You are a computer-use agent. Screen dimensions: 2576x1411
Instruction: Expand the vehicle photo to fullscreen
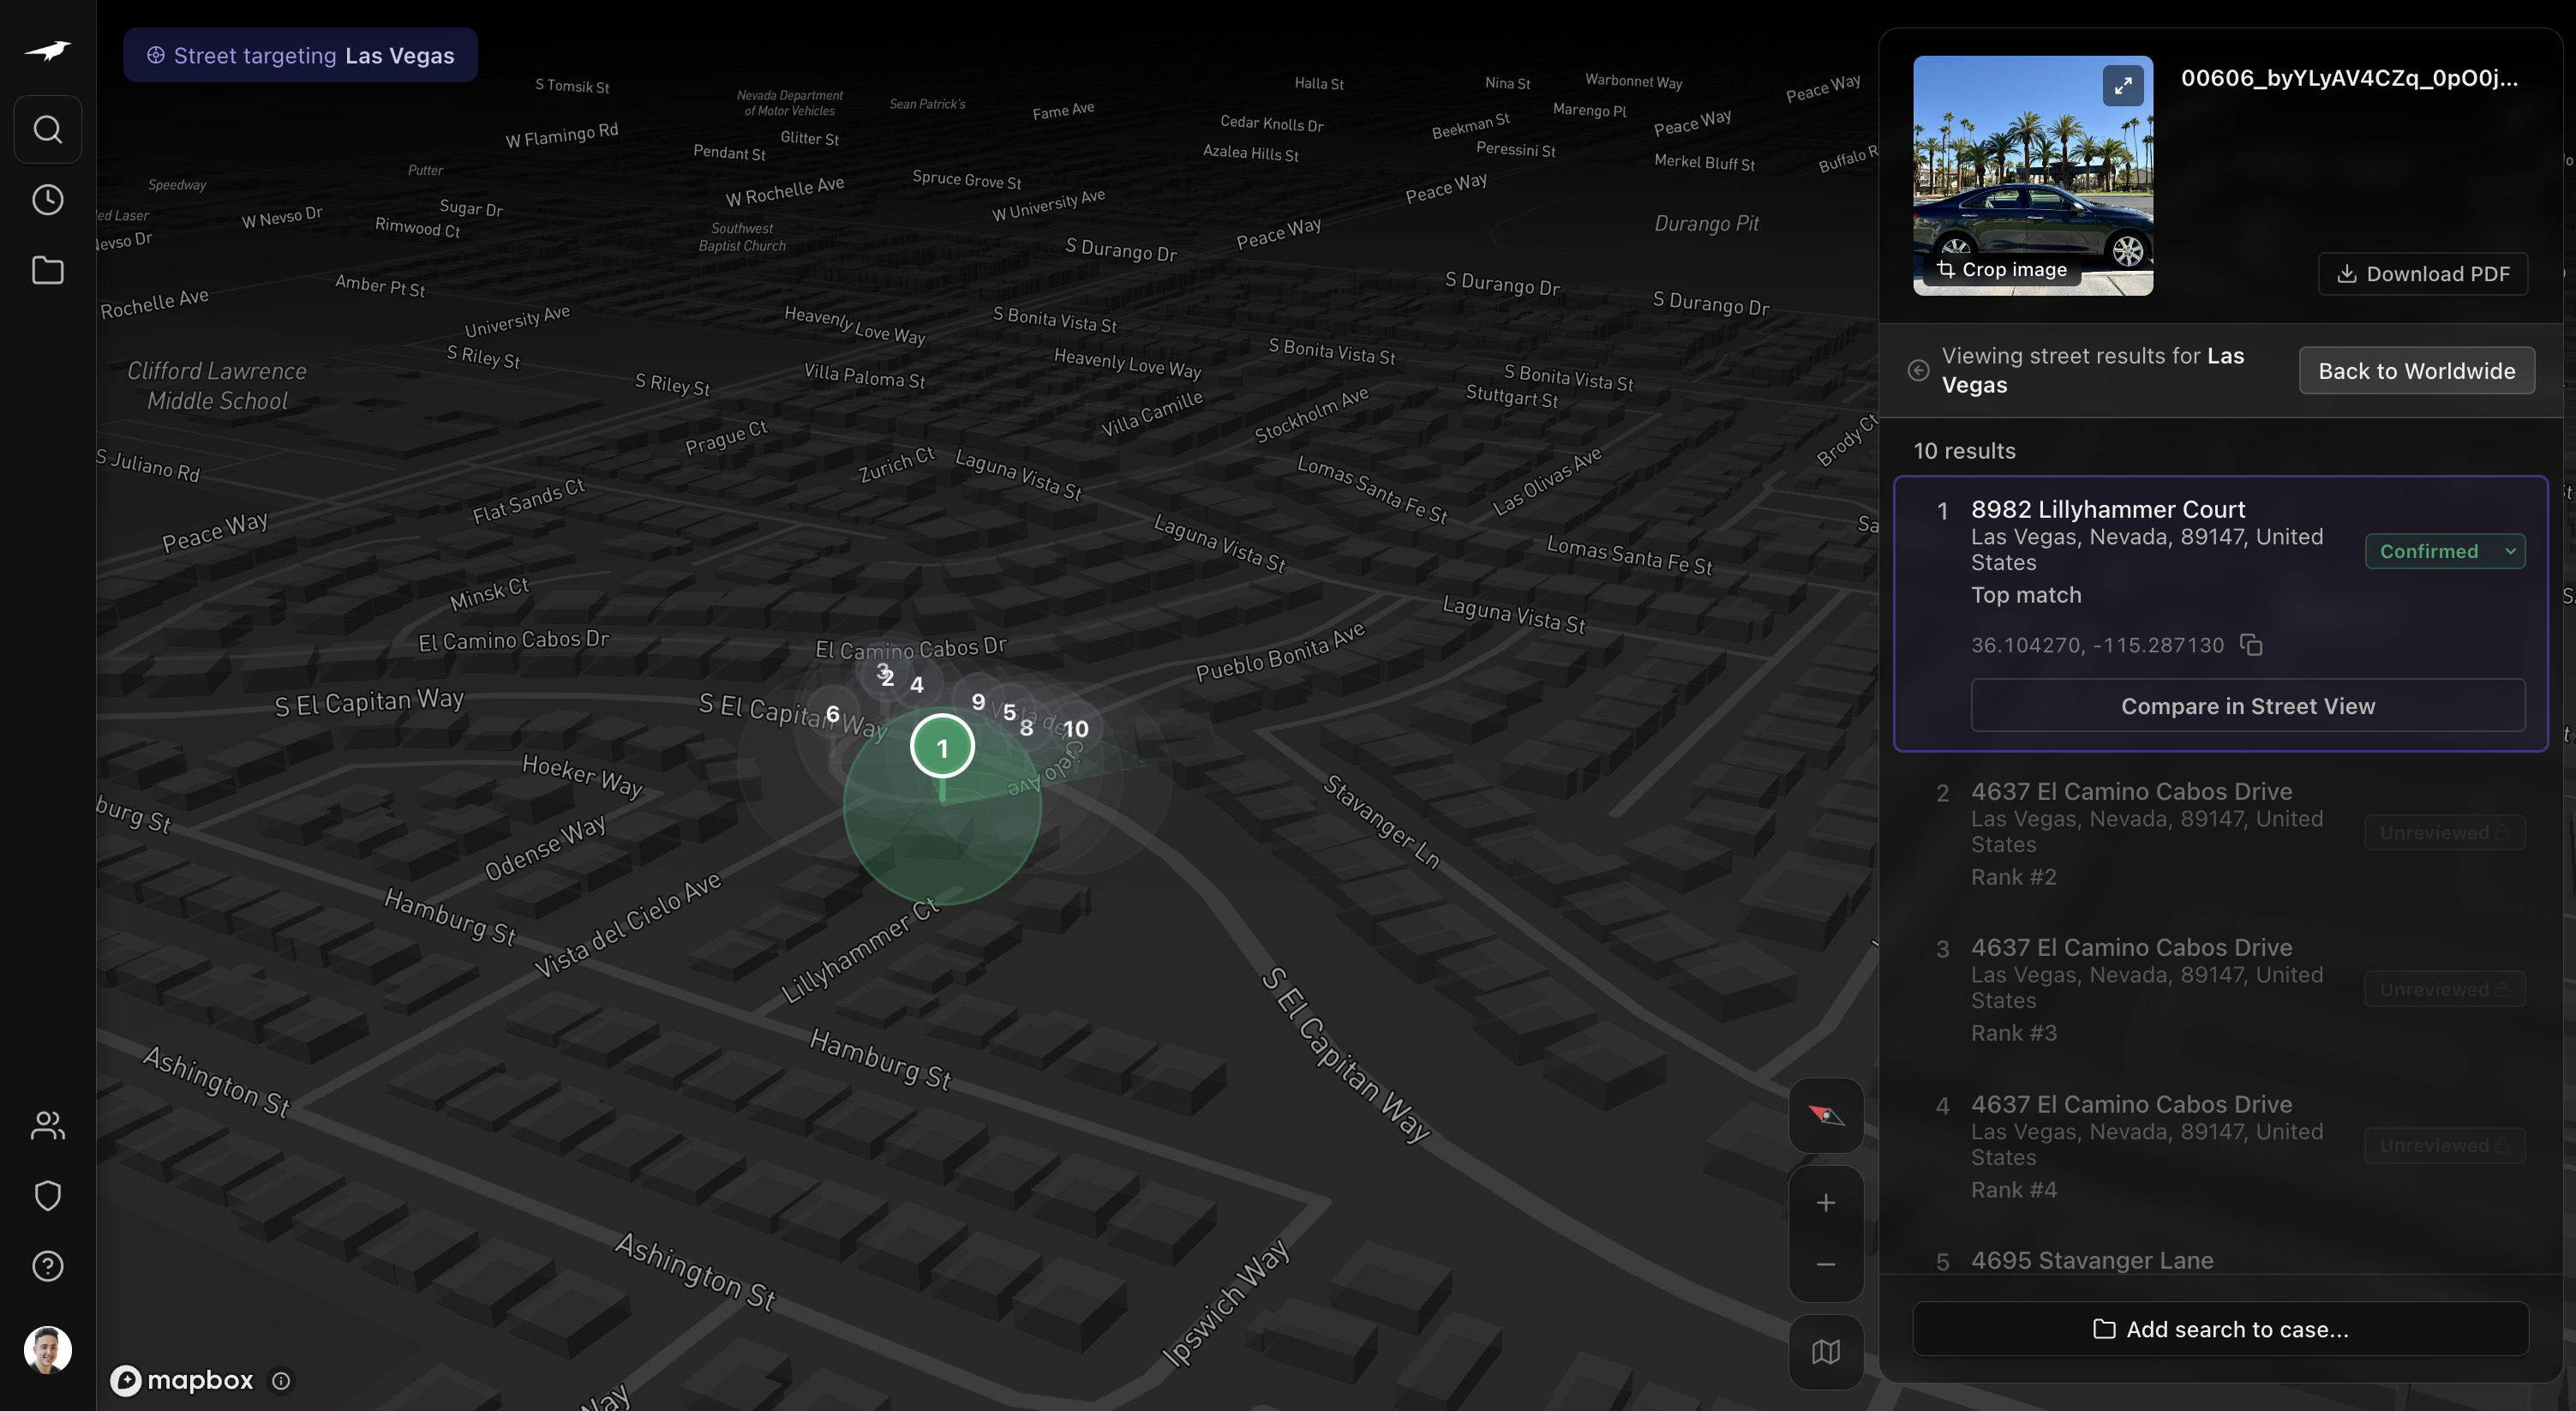coord(2124,85)
